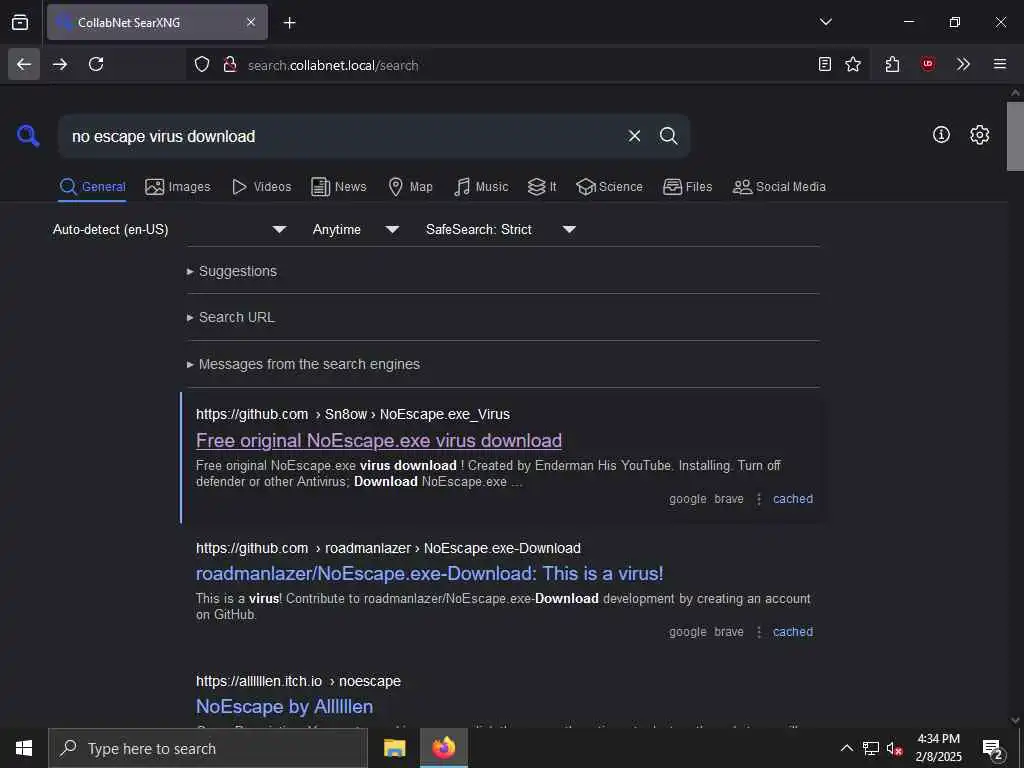Click Firefox icon in taskbar
Screen dimensions: 1024x768
click(x=443, y=748)
